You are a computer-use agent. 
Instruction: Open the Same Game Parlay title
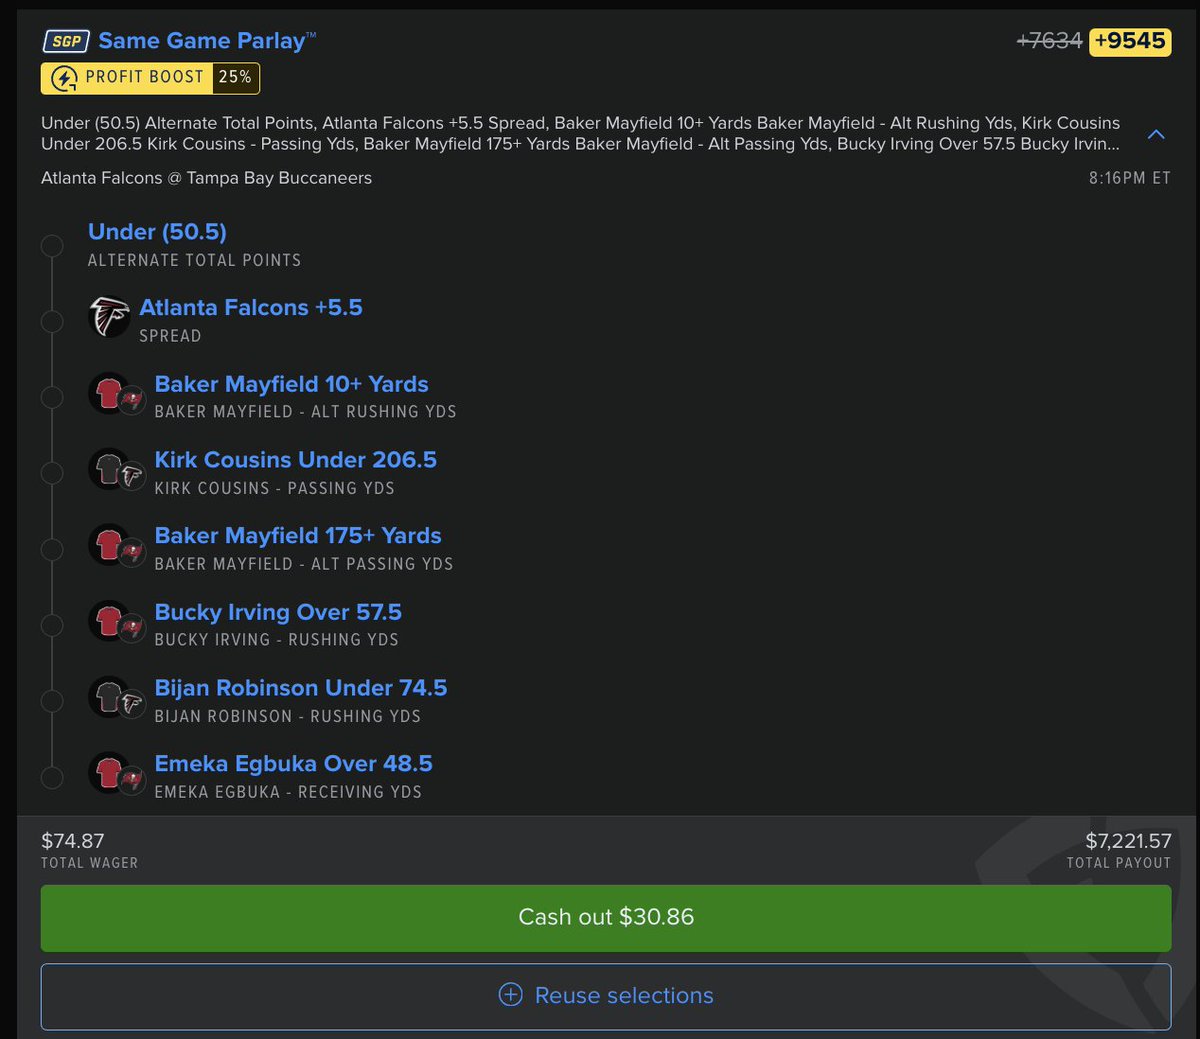point(207,41)
